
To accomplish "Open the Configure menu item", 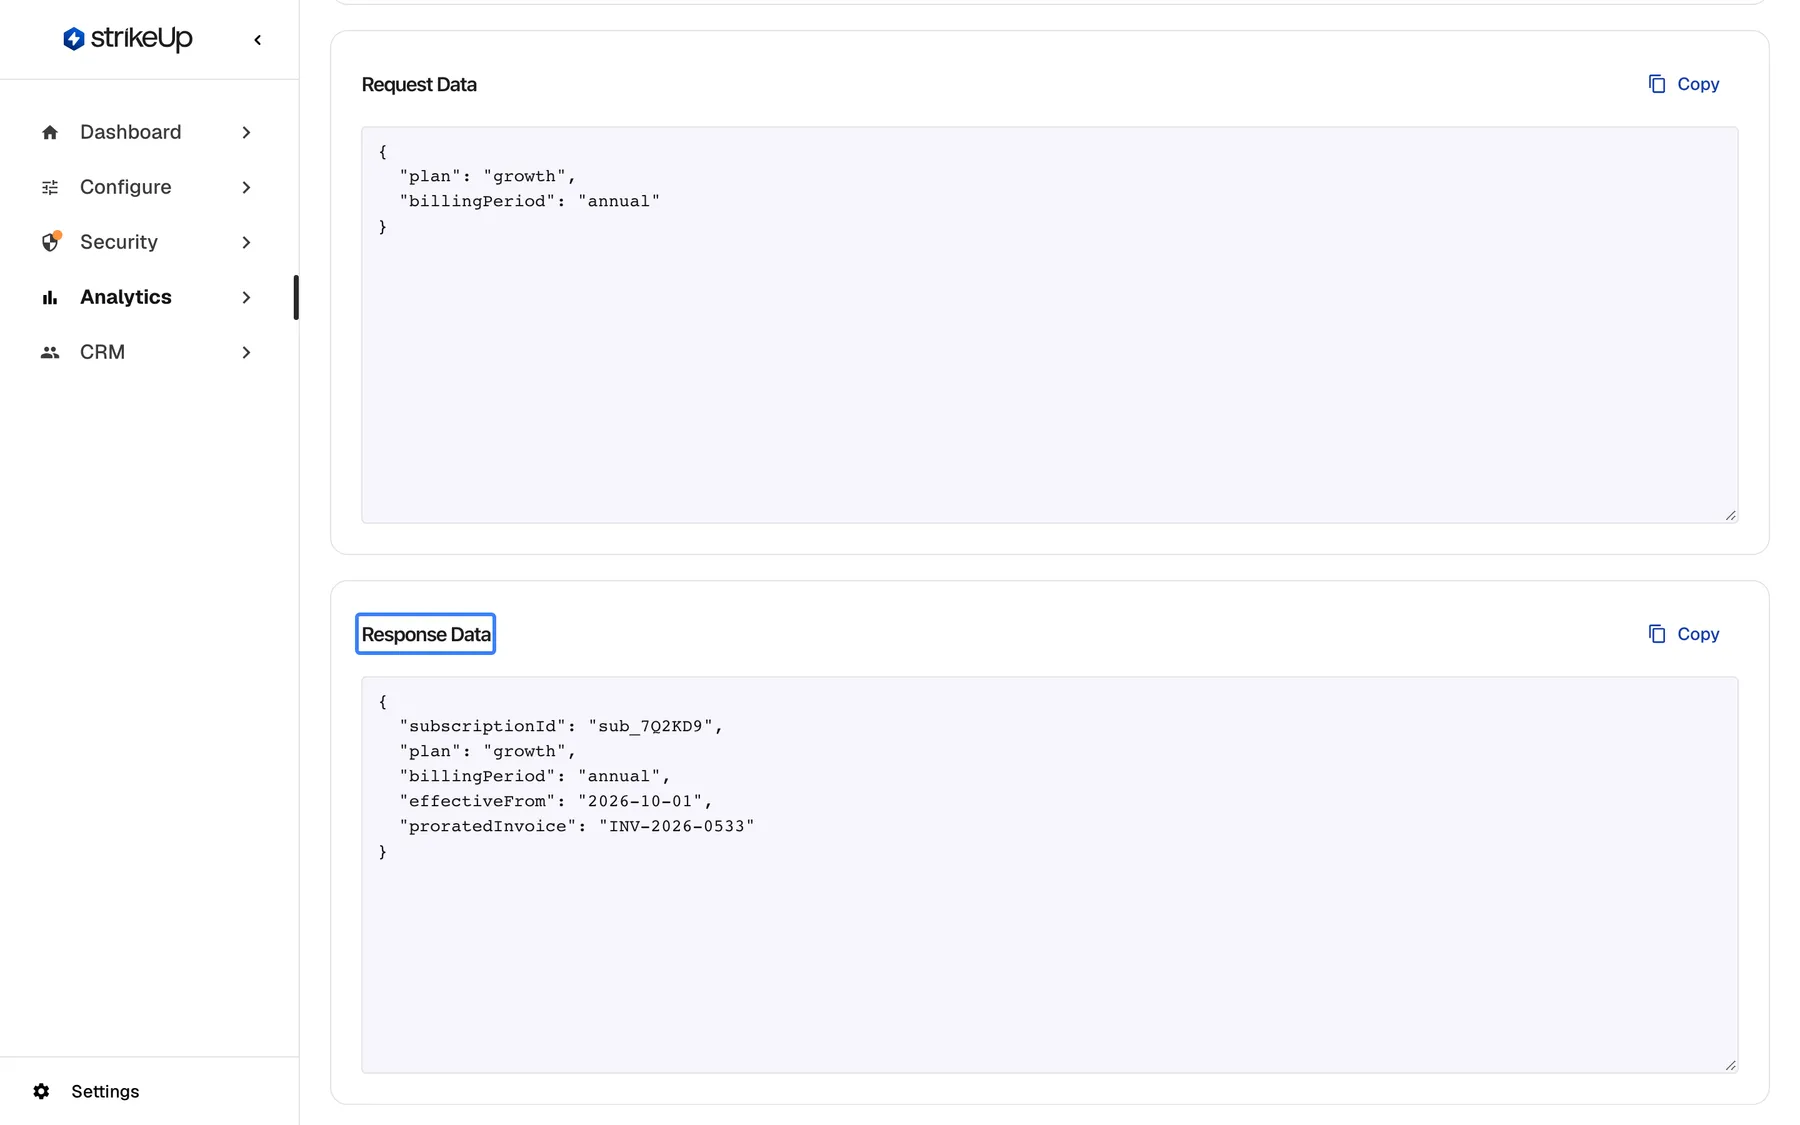I will click(x=148, y=187).
